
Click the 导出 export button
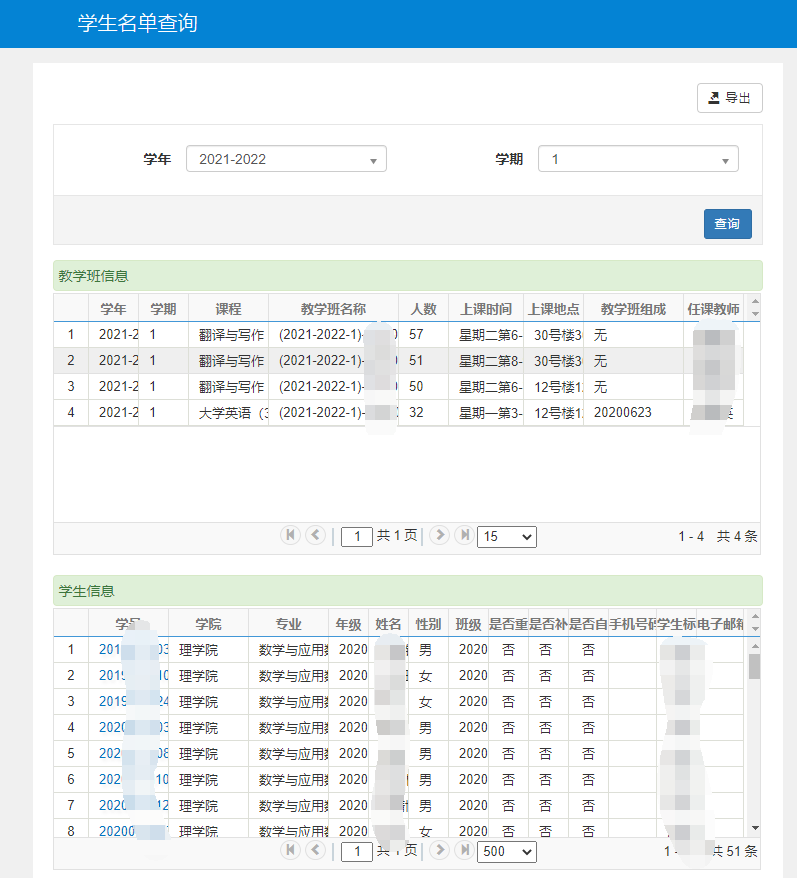729,98
